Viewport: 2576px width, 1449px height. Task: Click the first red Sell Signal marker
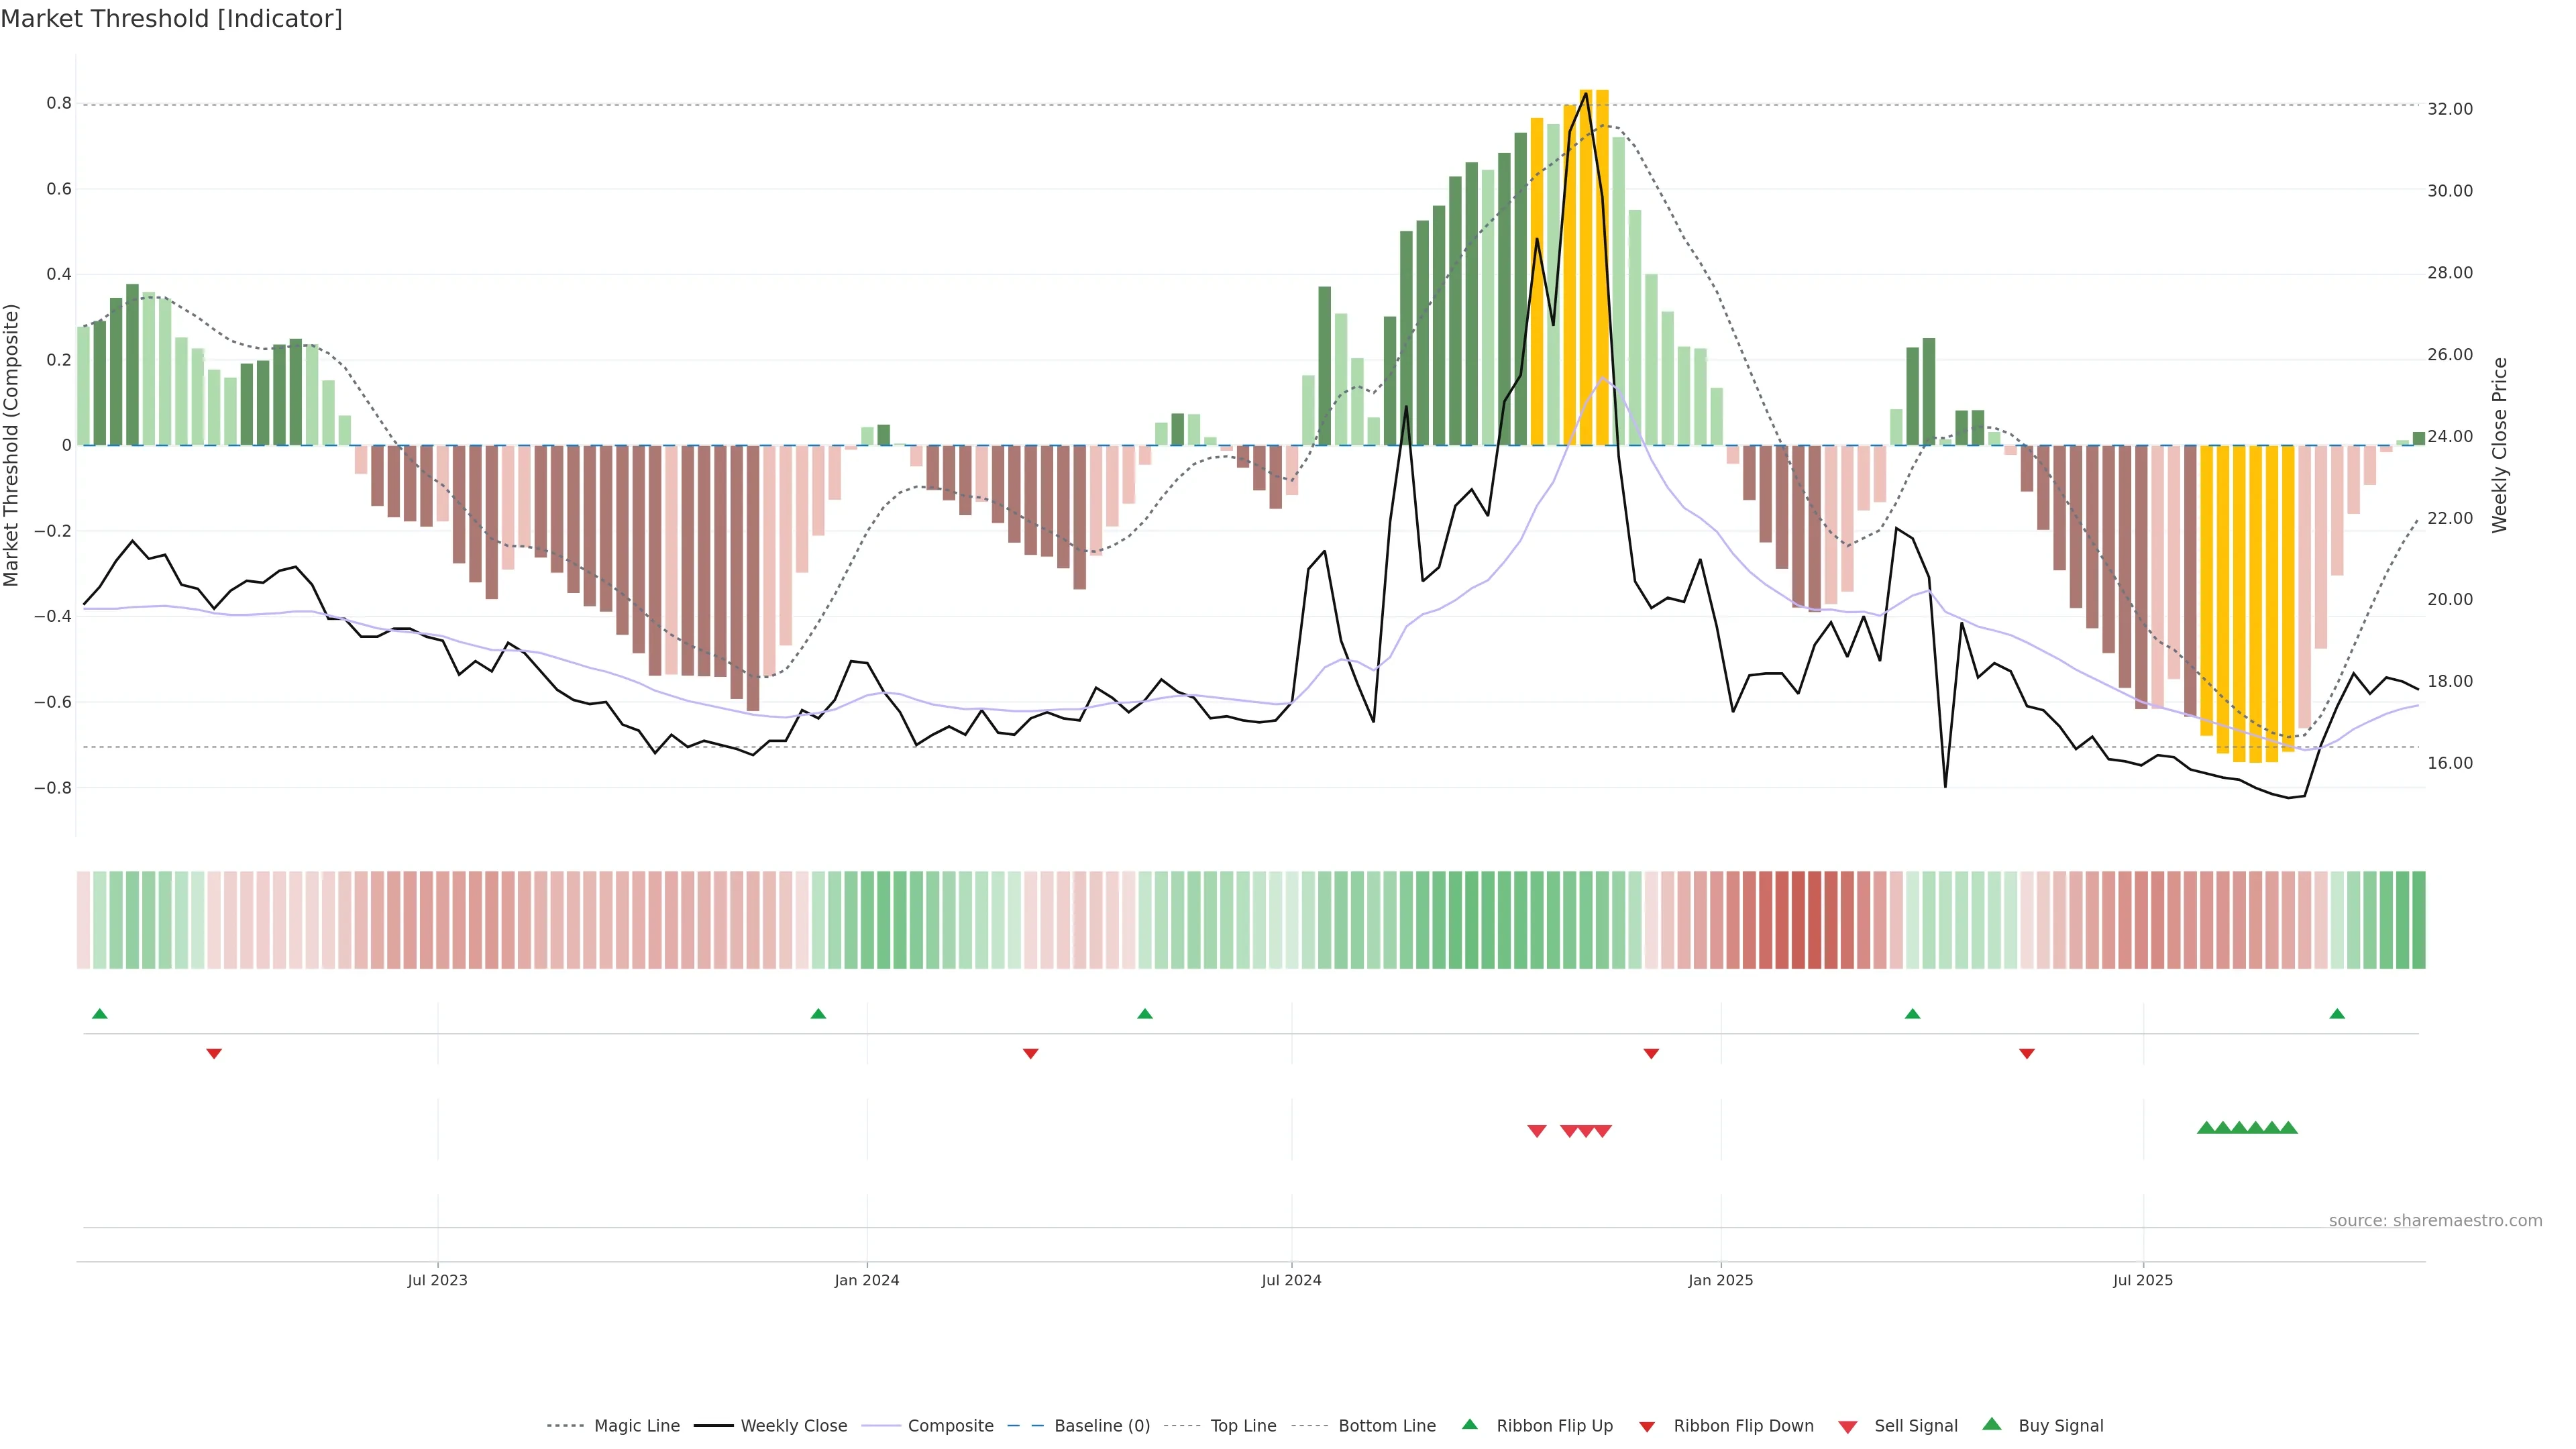click(x=1537, y=1131)
